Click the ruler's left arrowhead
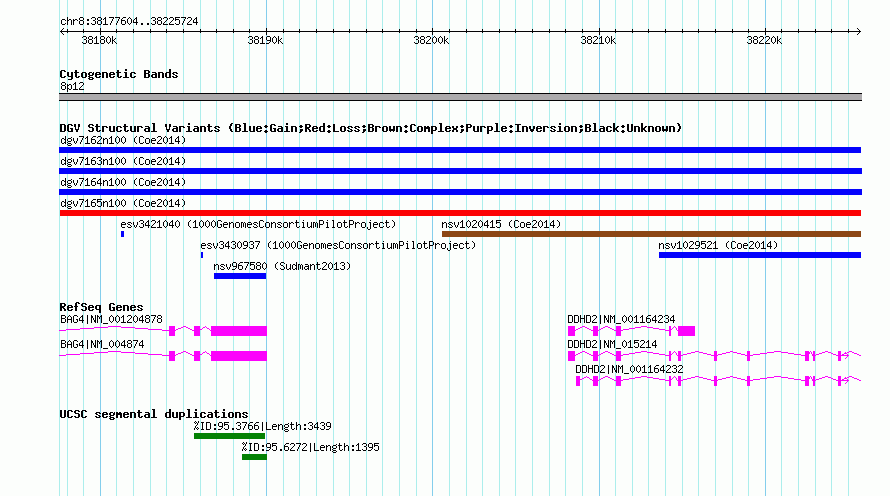The height and width of the screenshot is (496, 890). pyautogui.click(x=62, y=31)
